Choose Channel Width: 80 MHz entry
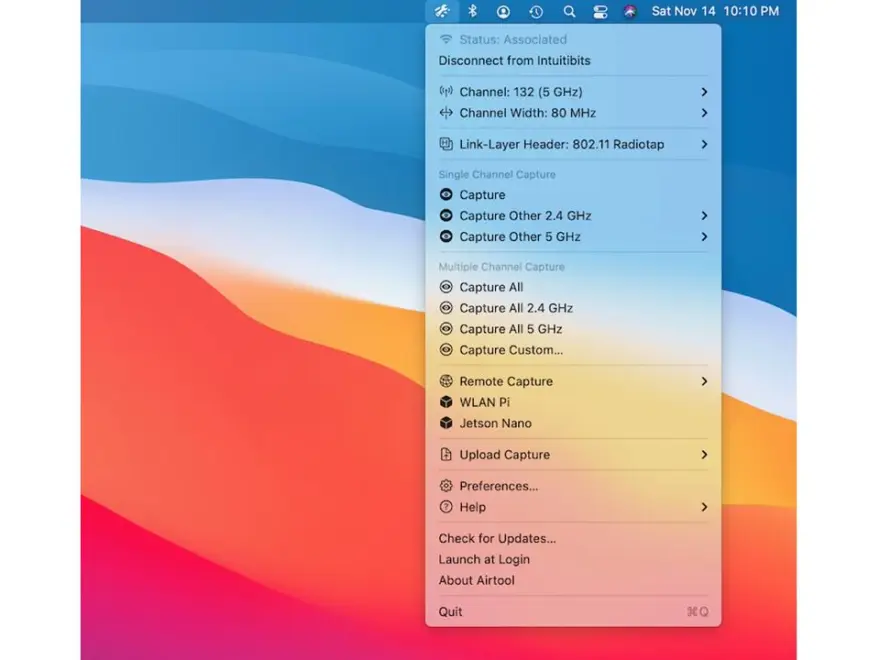Screen dimensions: 880x660 click(x=573, y=113)
